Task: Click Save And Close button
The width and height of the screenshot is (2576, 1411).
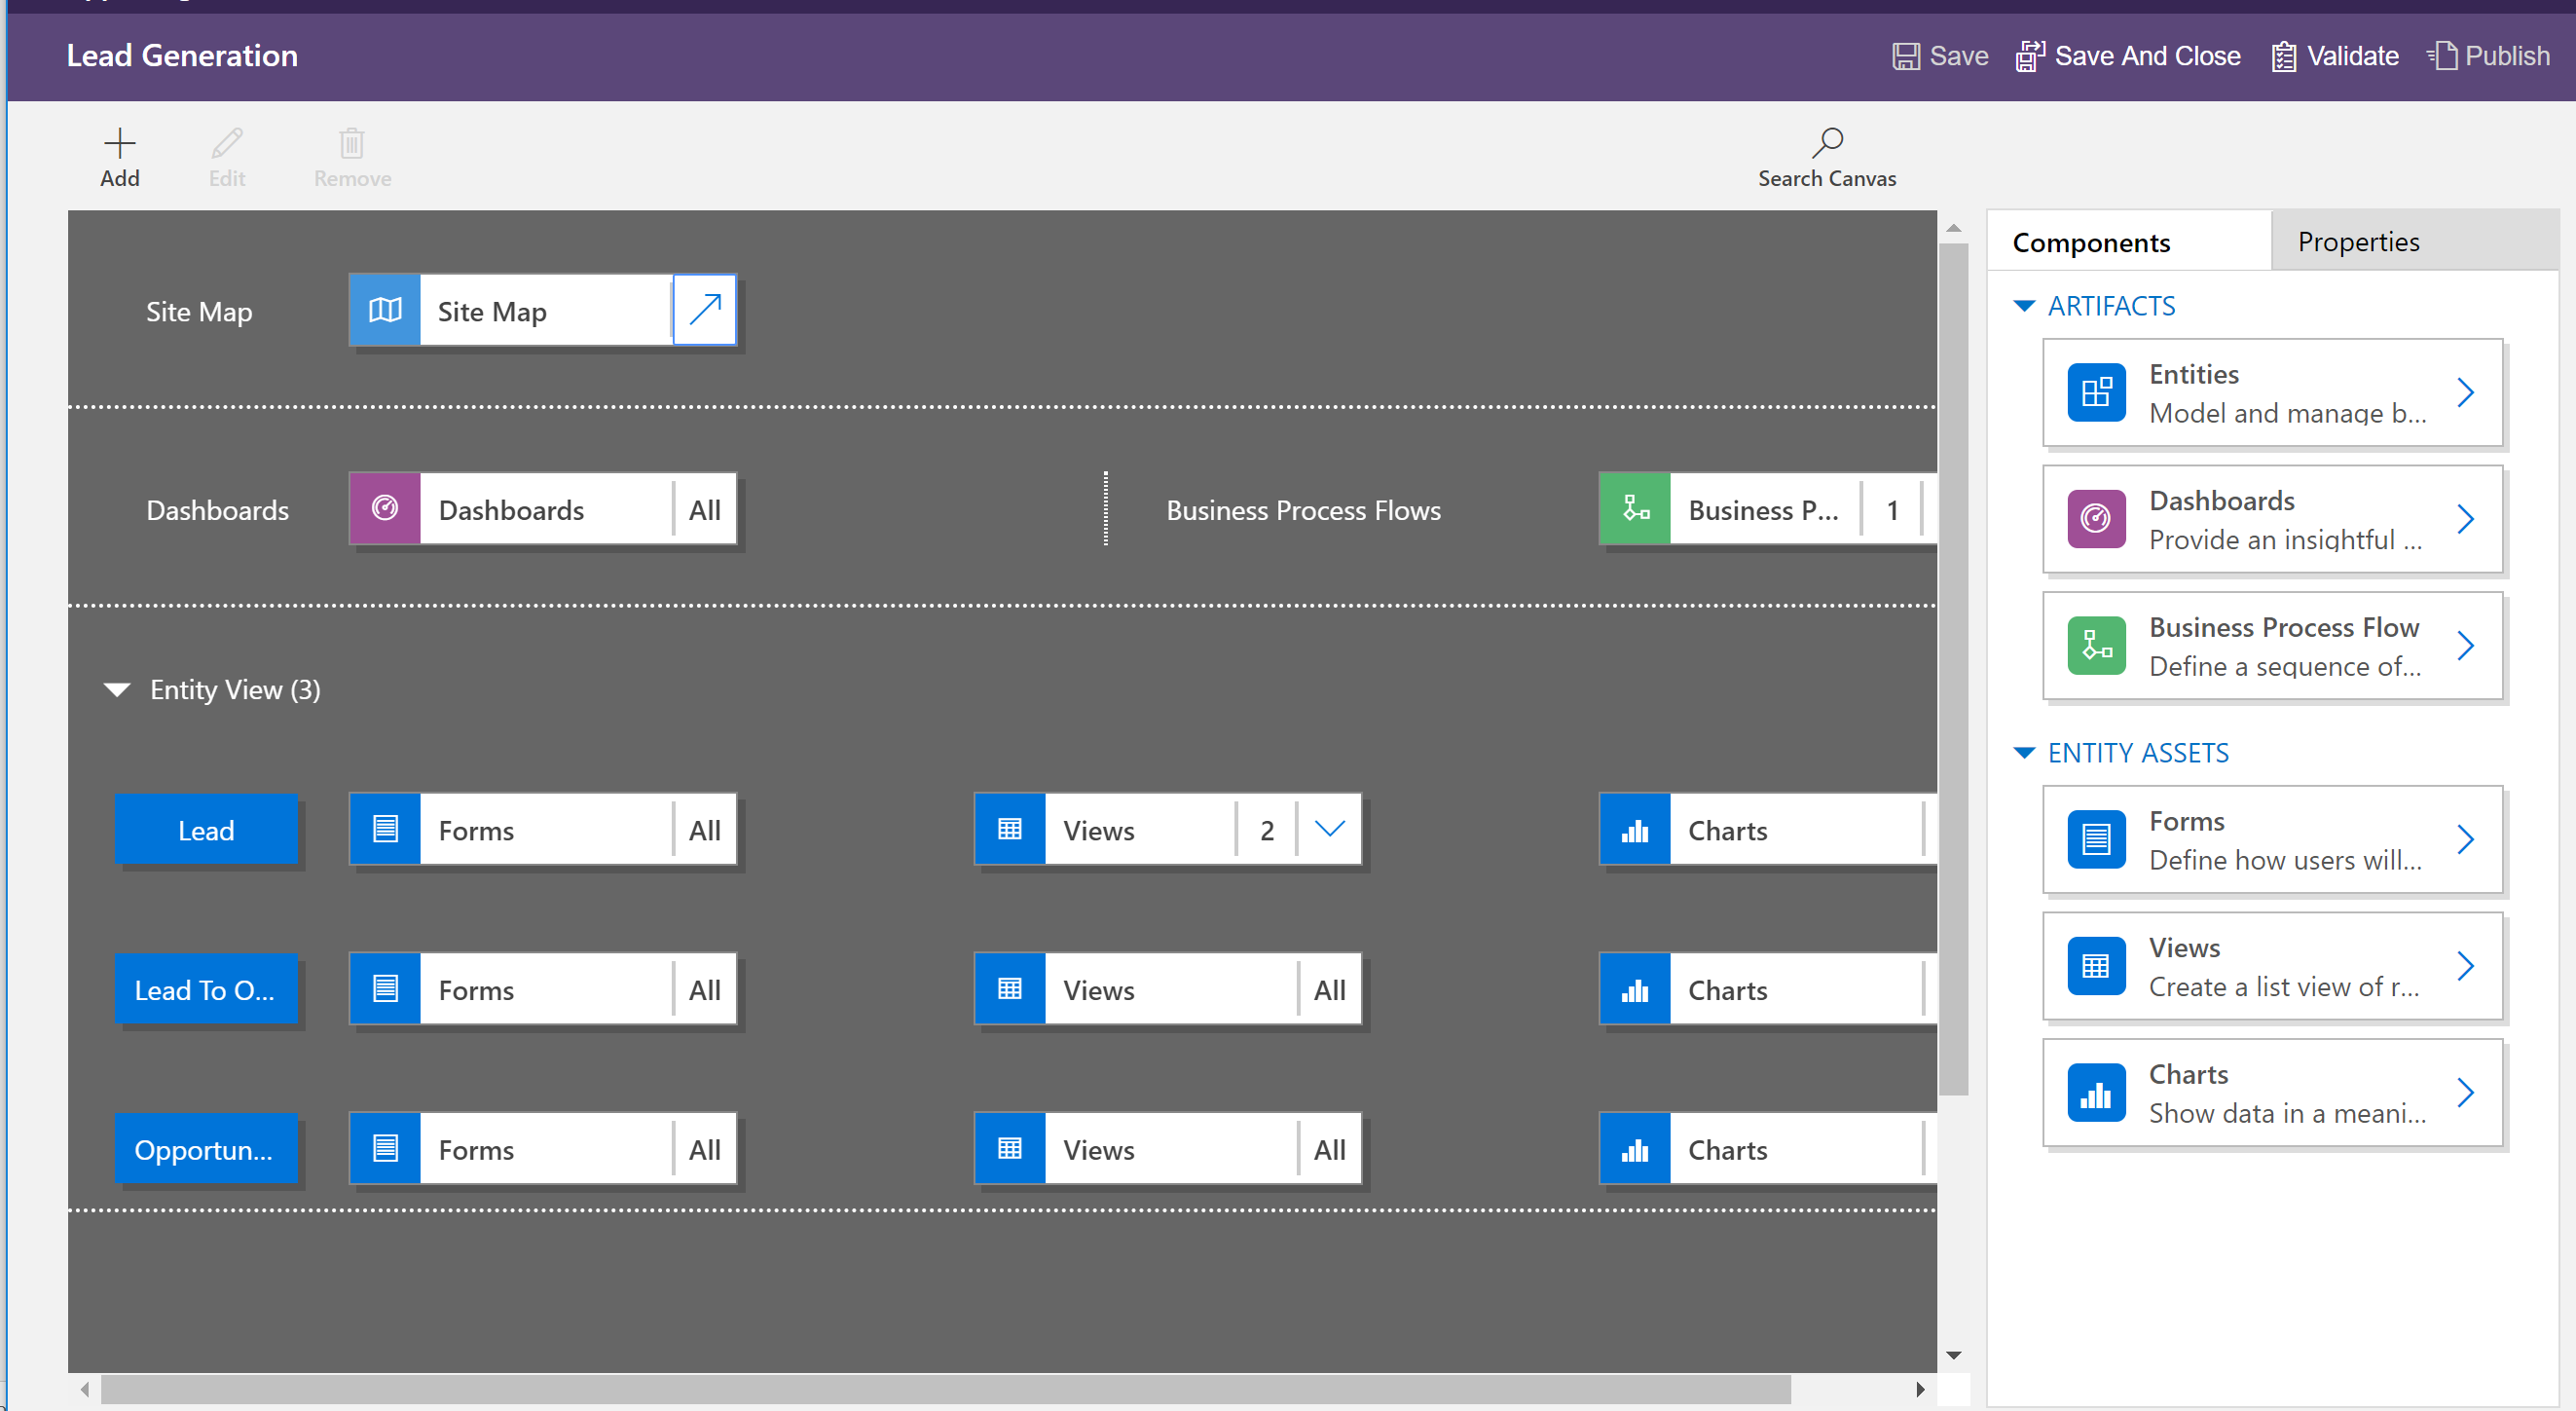Action: click(2128, 56)
